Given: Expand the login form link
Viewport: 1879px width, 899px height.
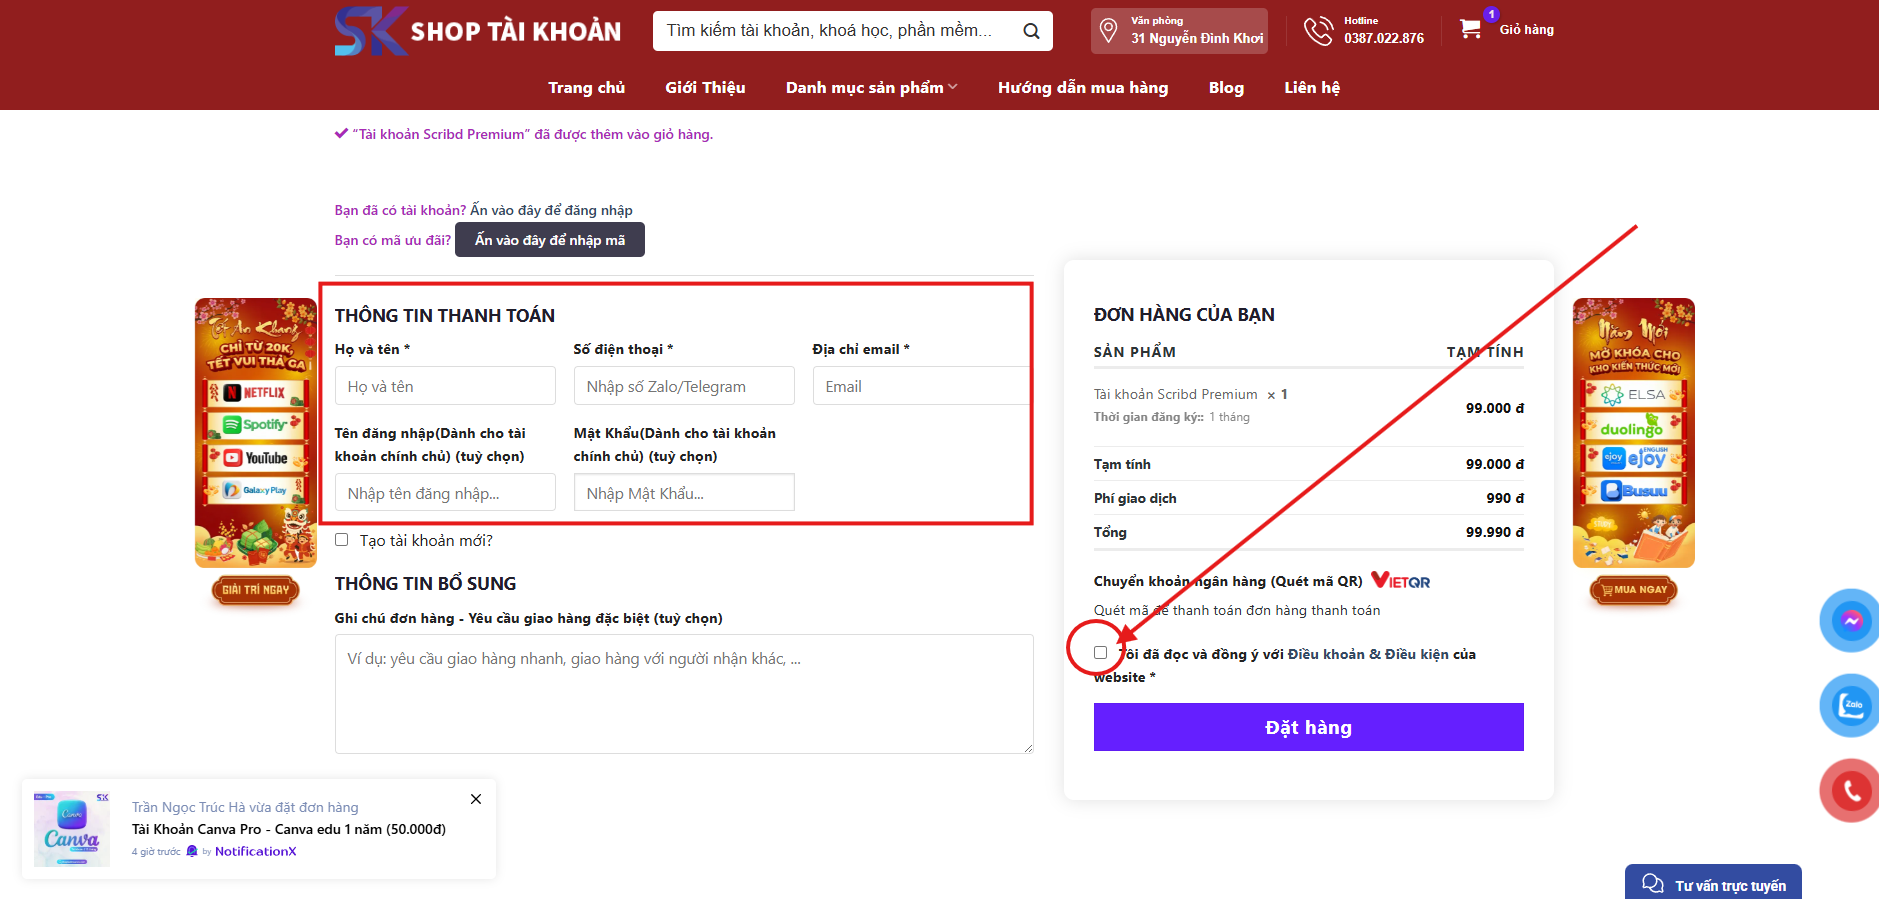Looking at the screenshot, I should pos(551,210).
